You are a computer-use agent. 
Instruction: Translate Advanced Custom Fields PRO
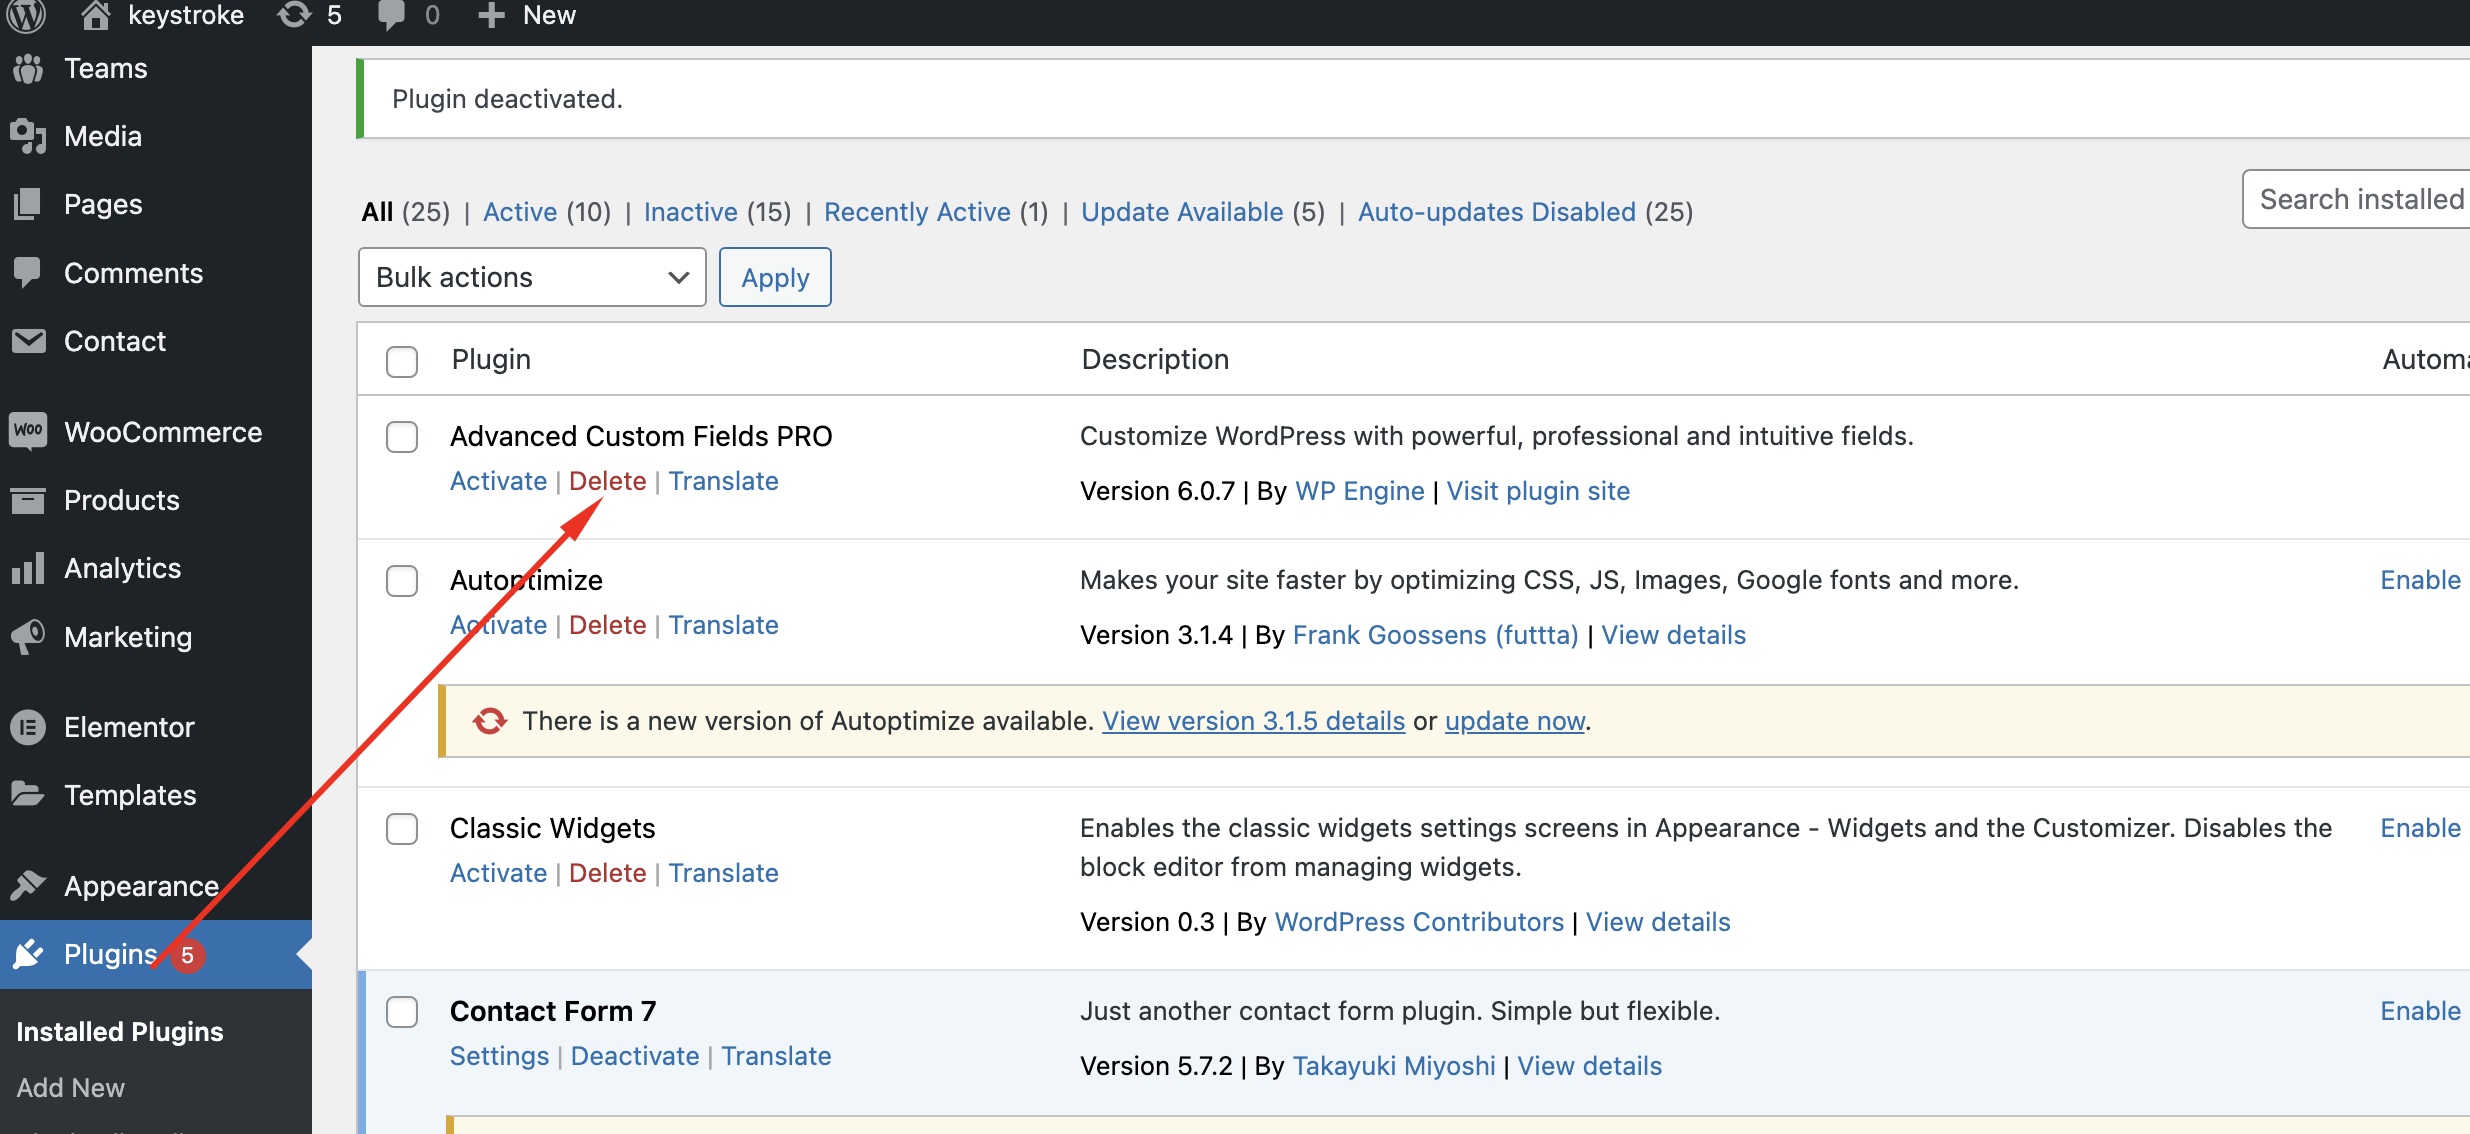click(x=724, y=481)
